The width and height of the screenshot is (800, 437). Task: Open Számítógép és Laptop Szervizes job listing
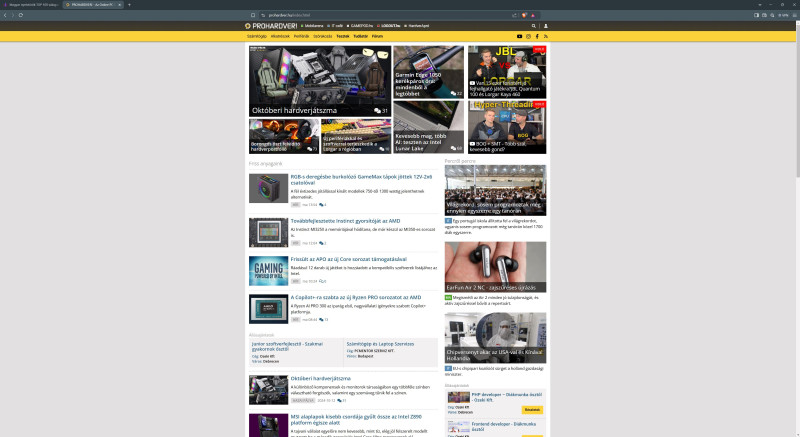pos(380,344)
